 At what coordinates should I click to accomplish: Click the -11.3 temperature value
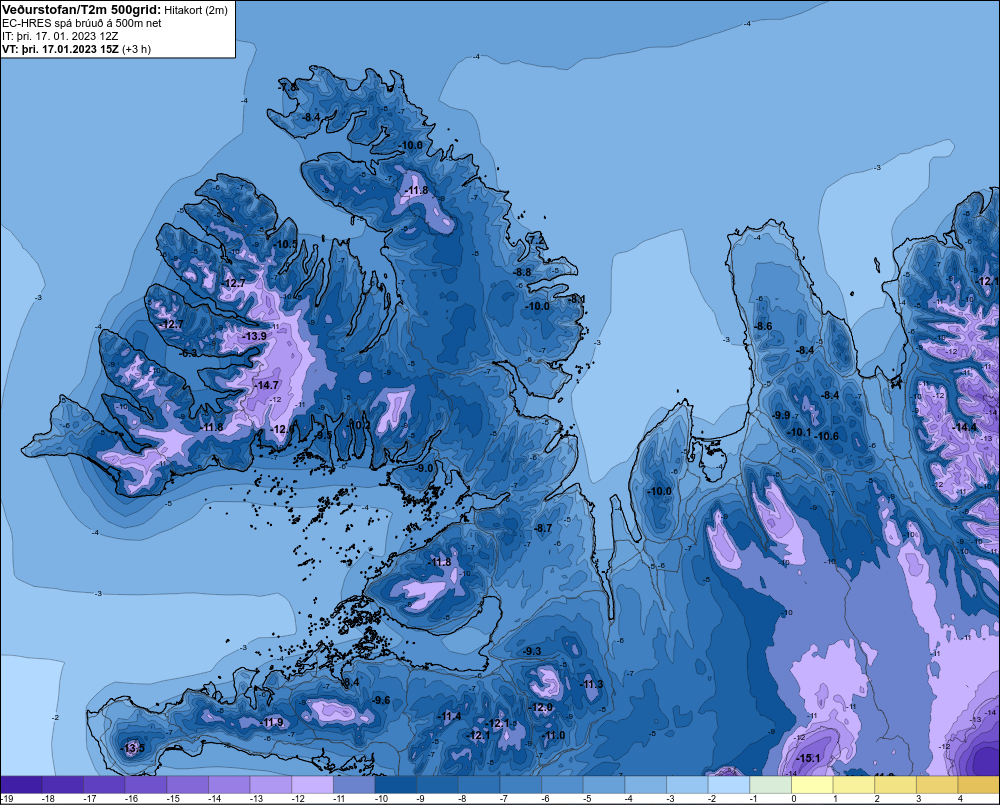pos(591,684)
